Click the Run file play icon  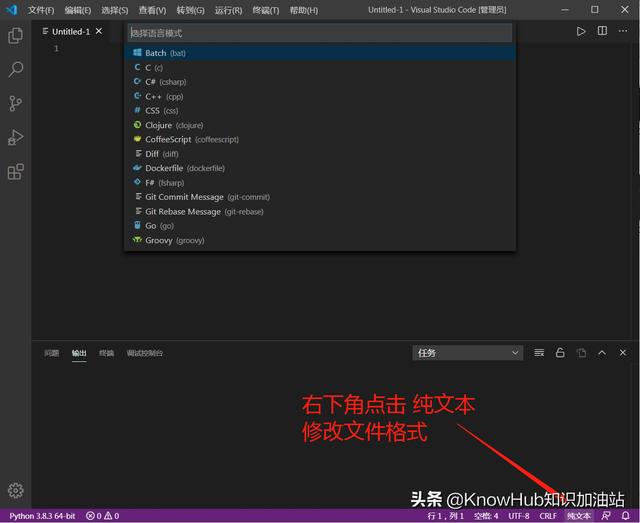coord(580,31)
